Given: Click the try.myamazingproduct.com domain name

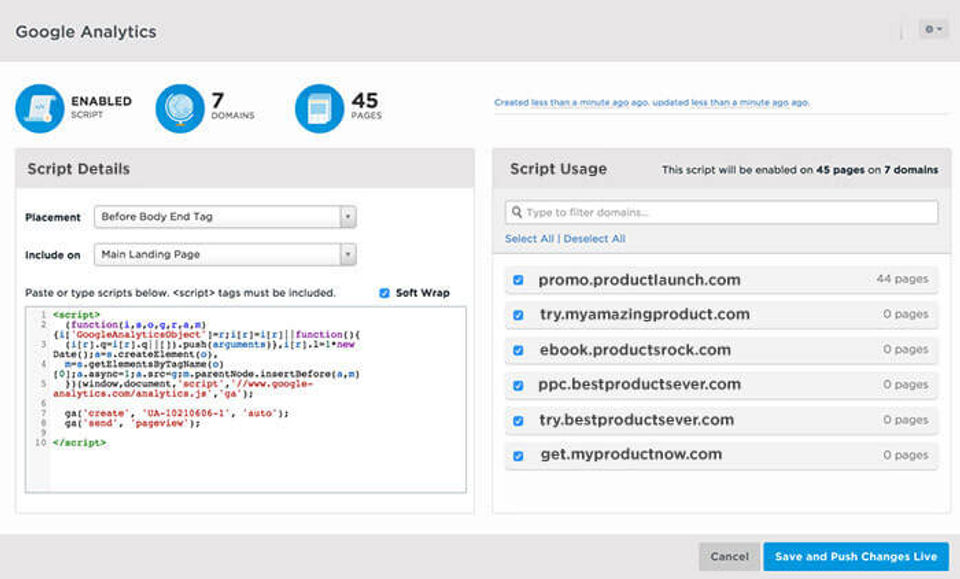Looking at the screenshot, I should pos(645,315).
